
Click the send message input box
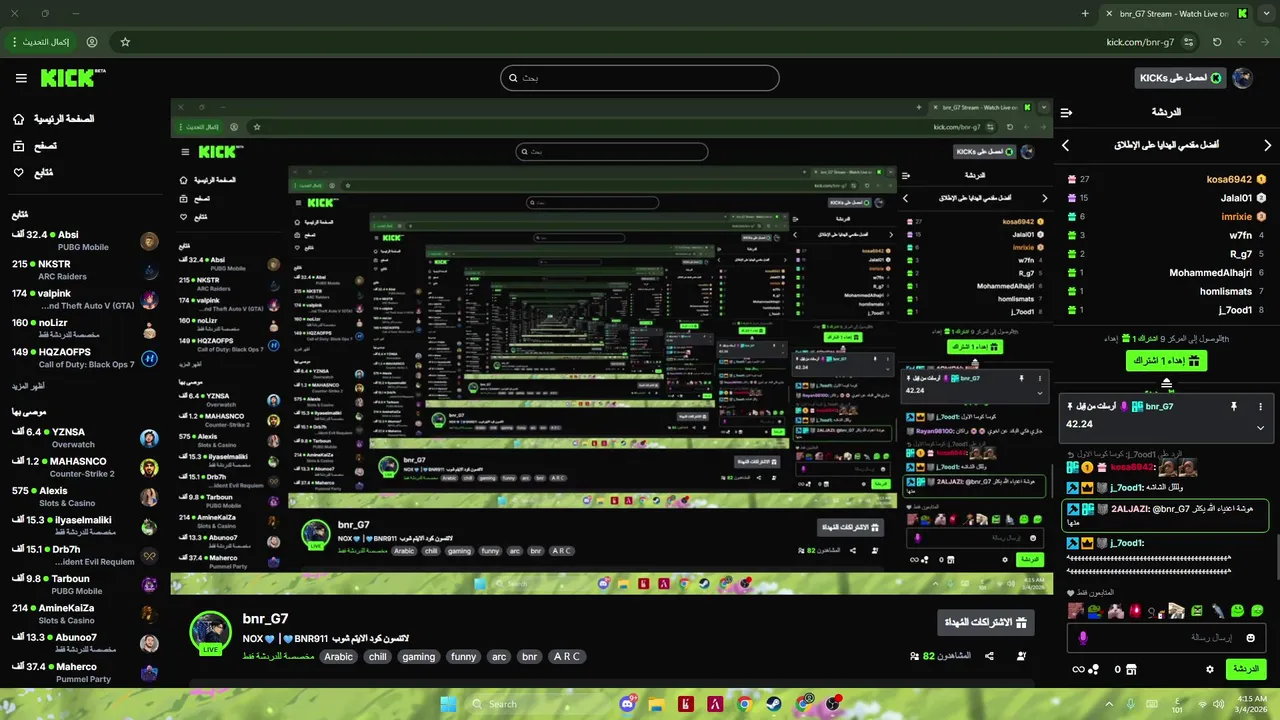(x=1166, y=637)
